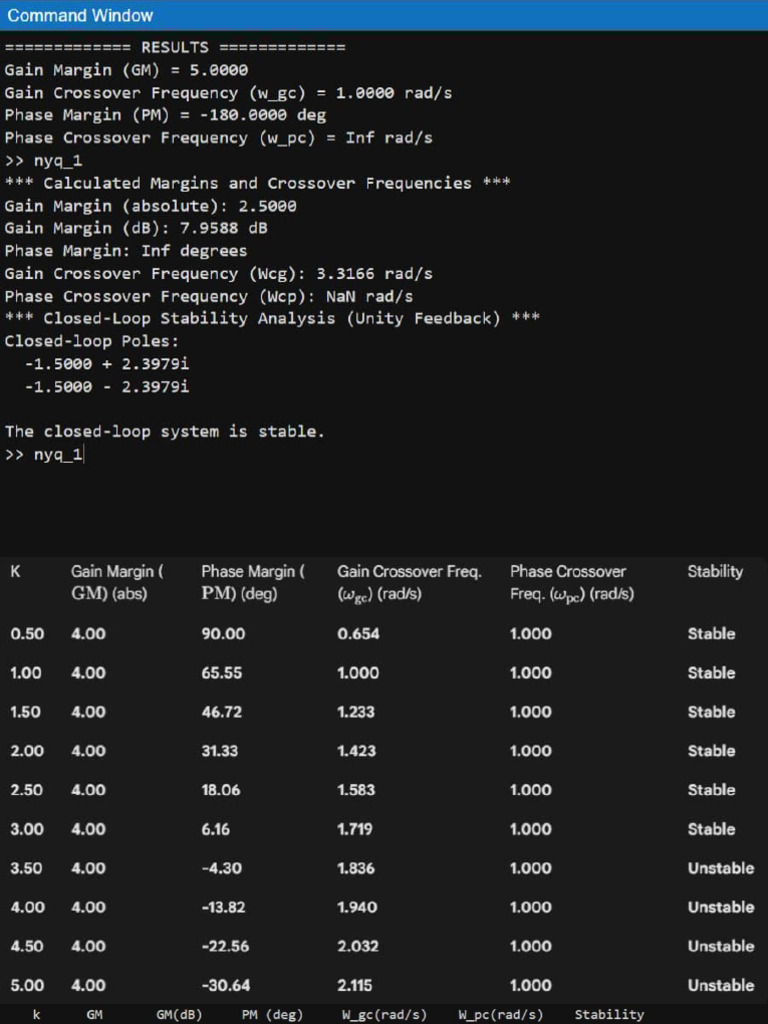Click 'Unstable' in the K 5.00 row
Screen dimensions: 768x1024
pyautogui.click(x=721, y=985)
